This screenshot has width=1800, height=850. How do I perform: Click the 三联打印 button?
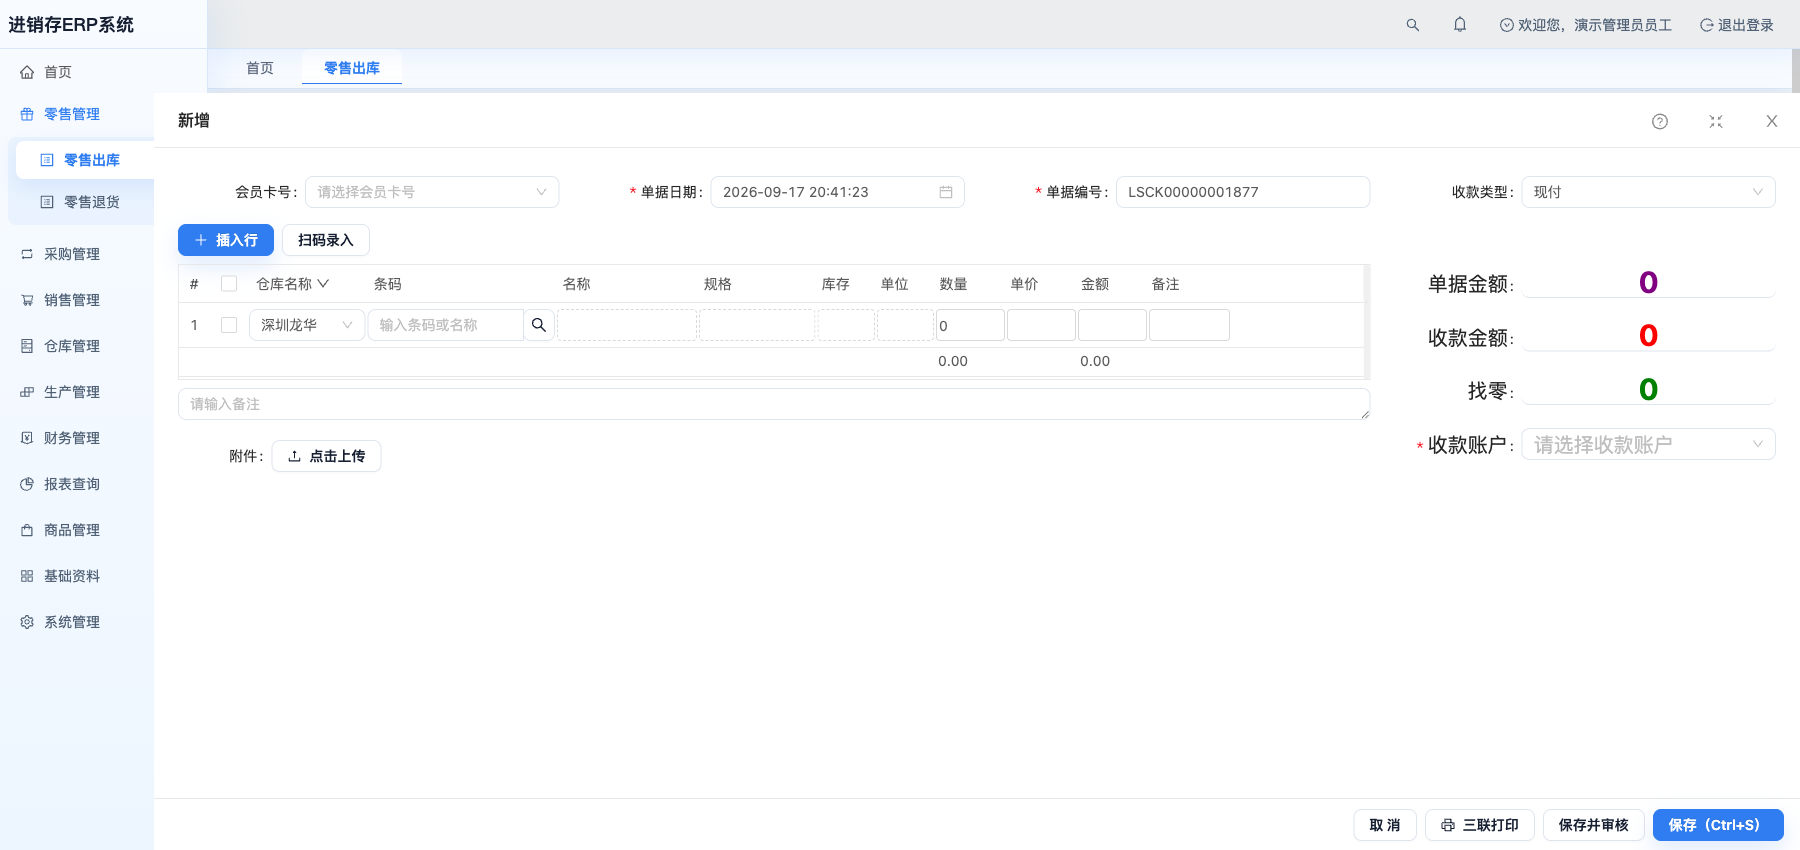(1480, 825)
